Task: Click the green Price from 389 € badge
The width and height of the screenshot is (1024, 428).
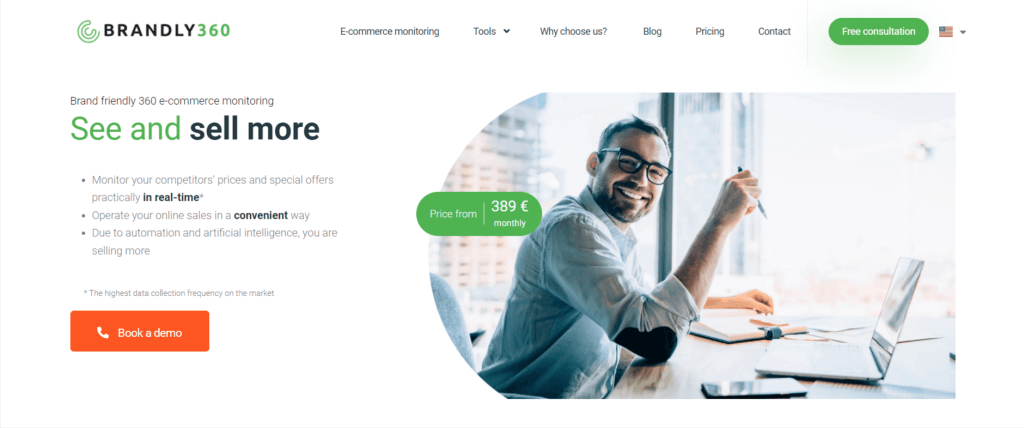Action: (479, 214)
